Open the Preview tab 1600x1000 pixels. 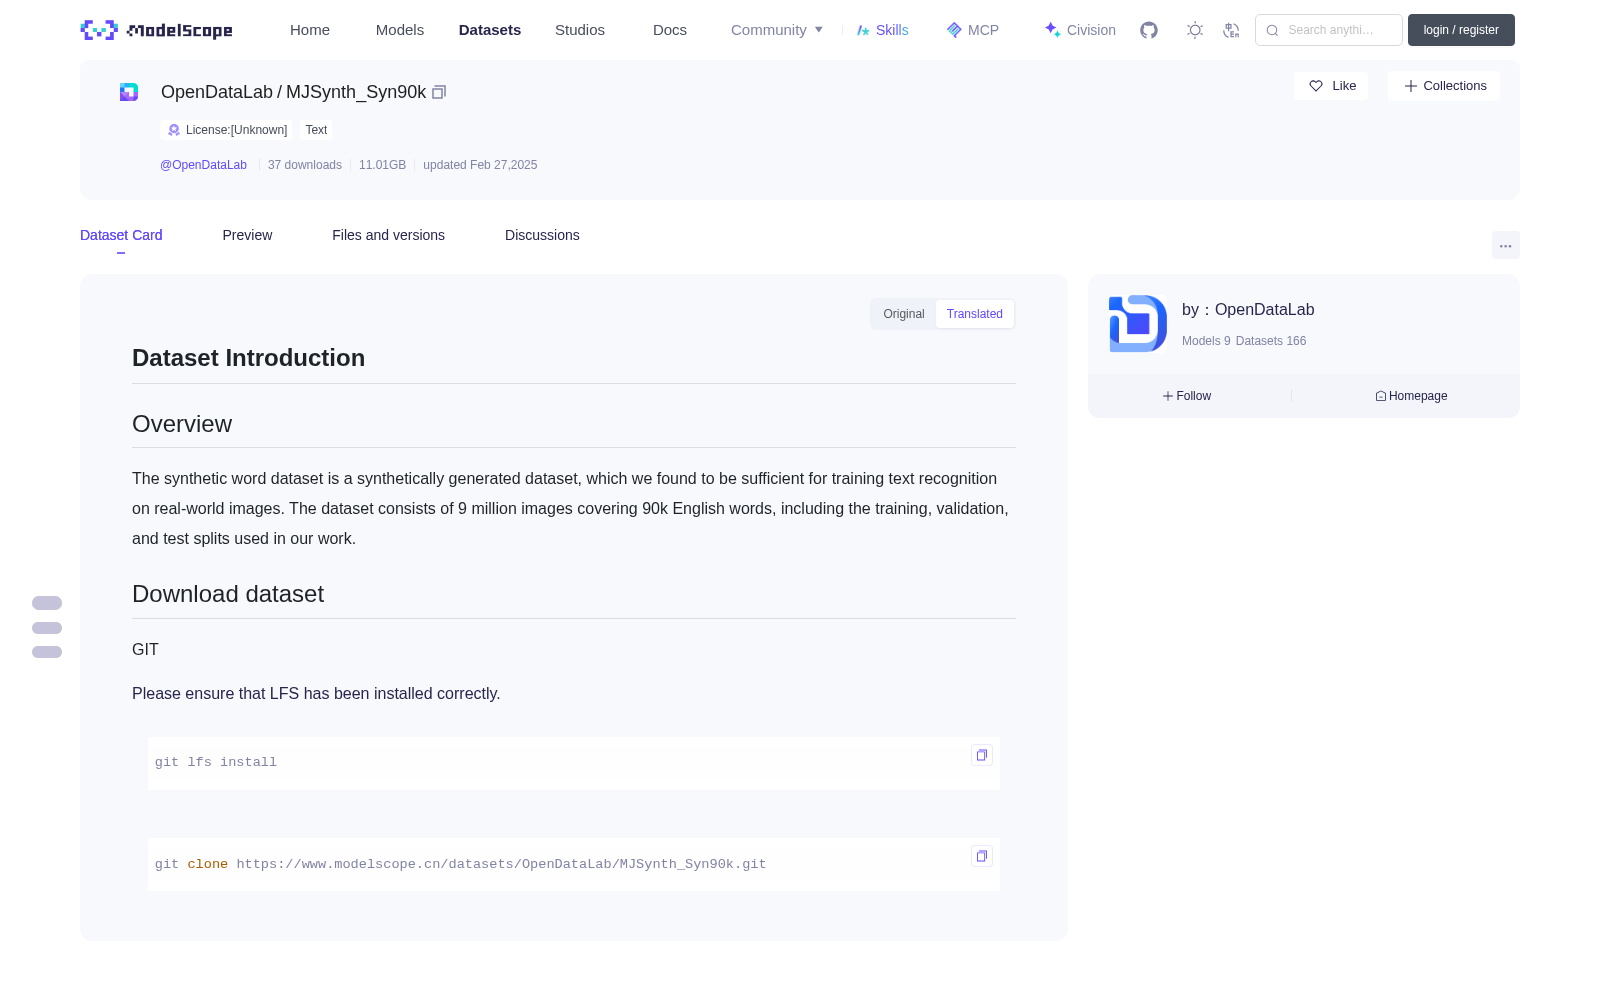pyautogui.click(x=247, y=235)
